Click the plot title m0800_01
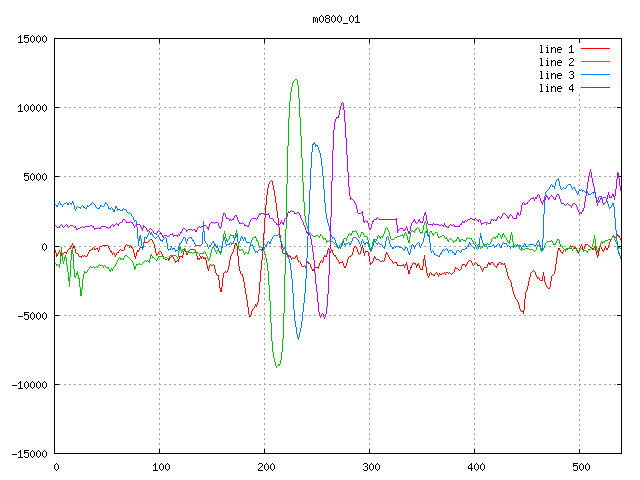This screenshot has height=480, width=640. point(337,19)
